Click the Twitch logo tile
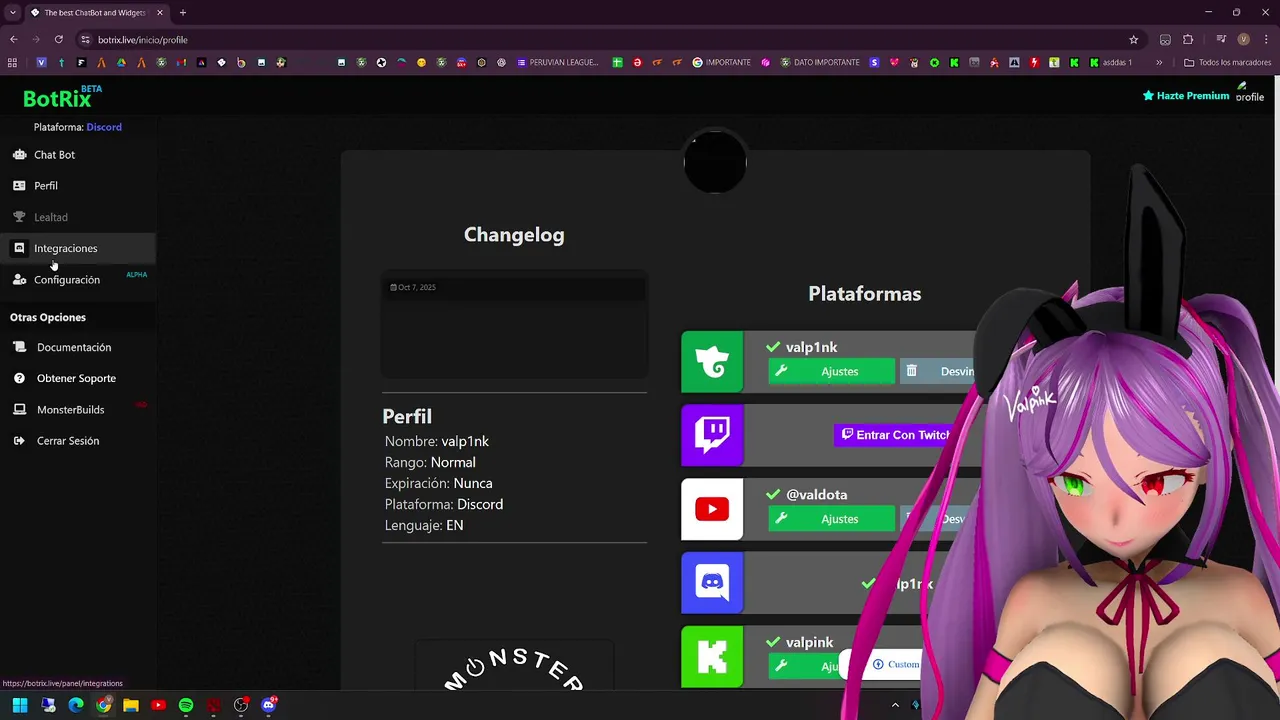The image size is (1280, 720). 712,435
